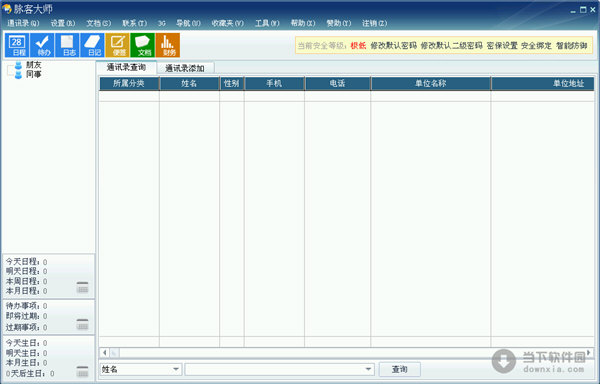This screenshot has height=384, width=600.
Task: Click the 智能防御 link
Action: click(x=571, y=46)
